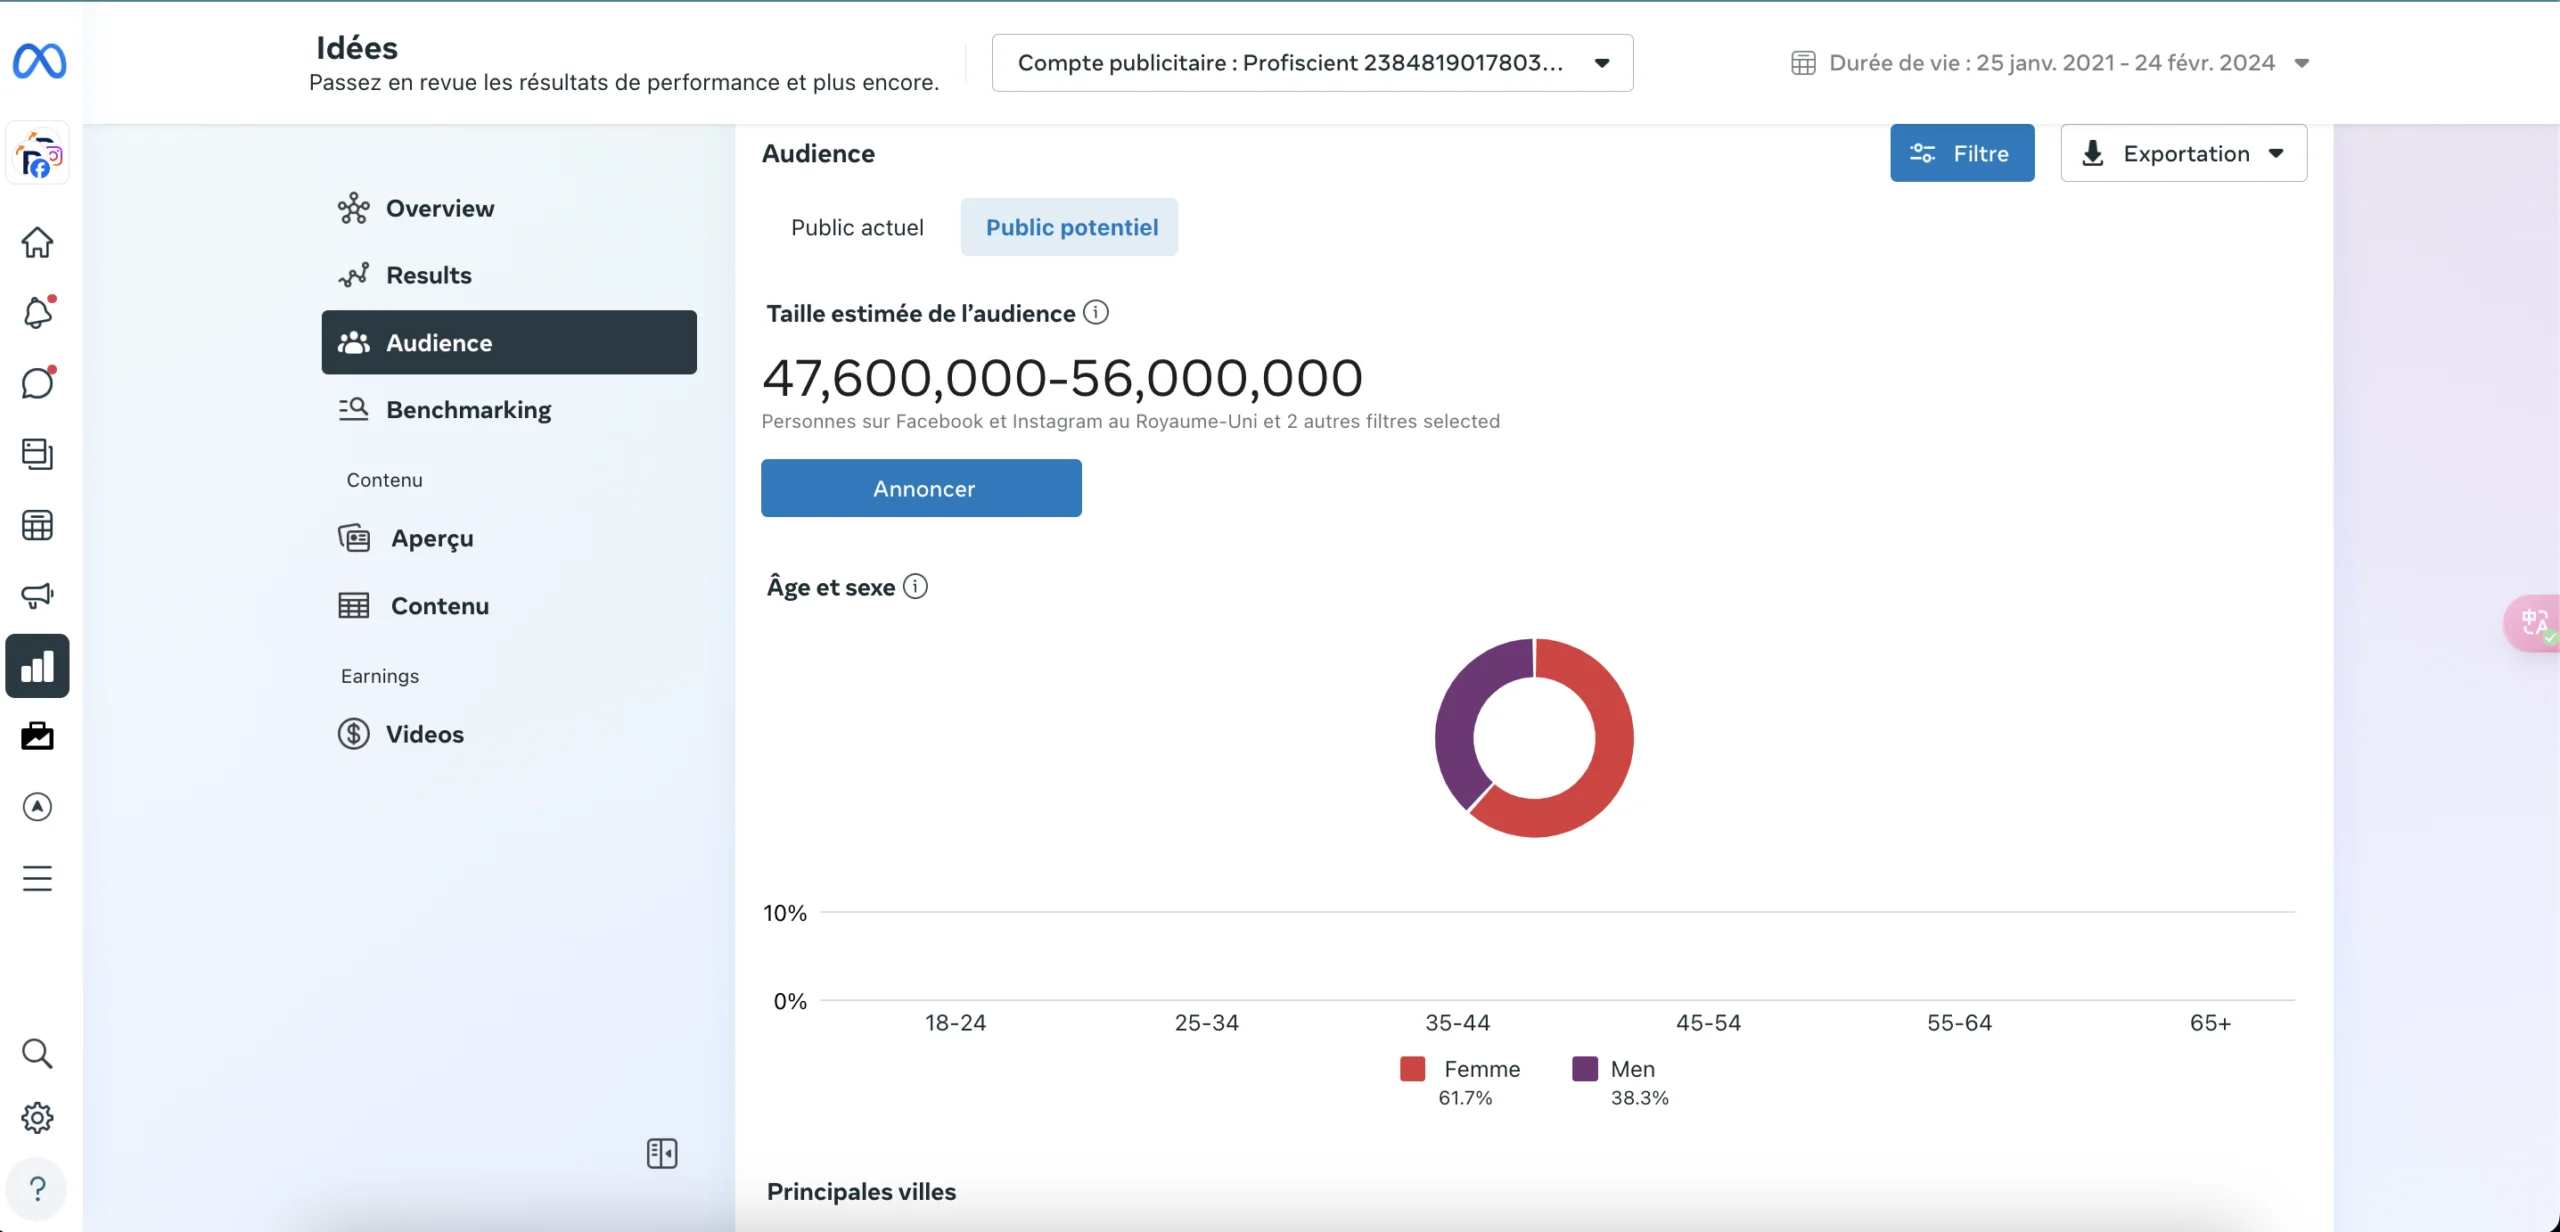Open the ads megaphone icon

pos(37,595)
